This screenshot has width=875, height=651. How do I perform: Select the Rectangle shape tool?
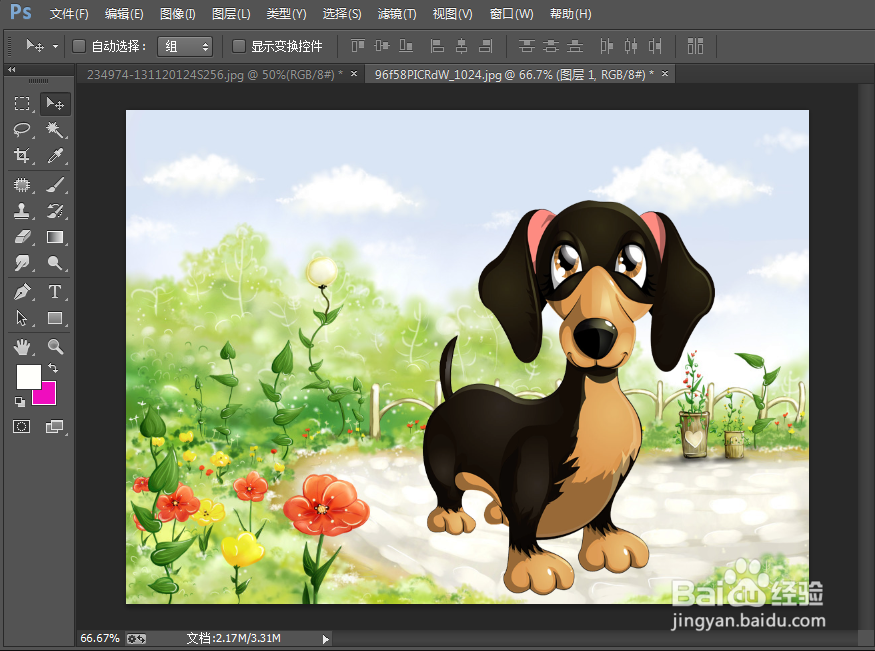55,318
